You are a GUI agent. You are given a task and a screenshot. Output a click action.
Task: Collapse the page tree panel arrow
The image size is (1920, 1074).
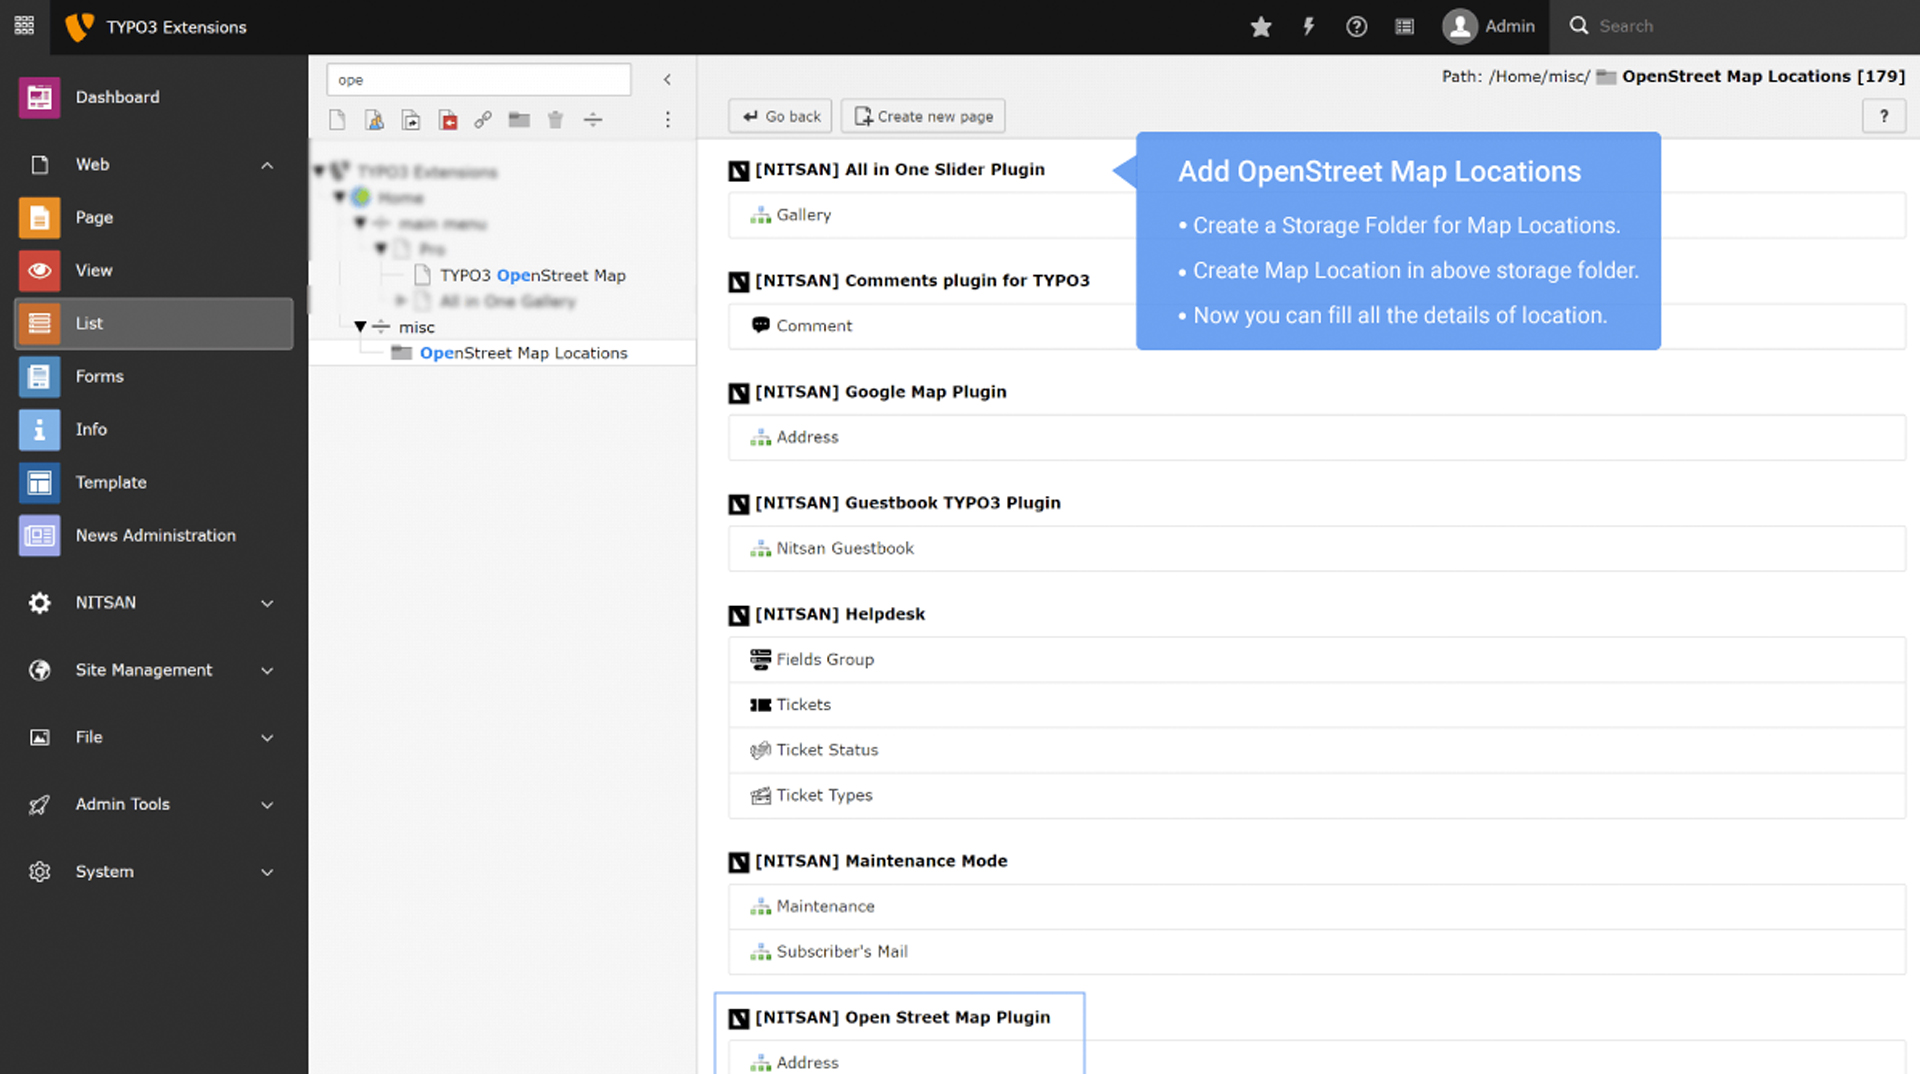[667, 80]
